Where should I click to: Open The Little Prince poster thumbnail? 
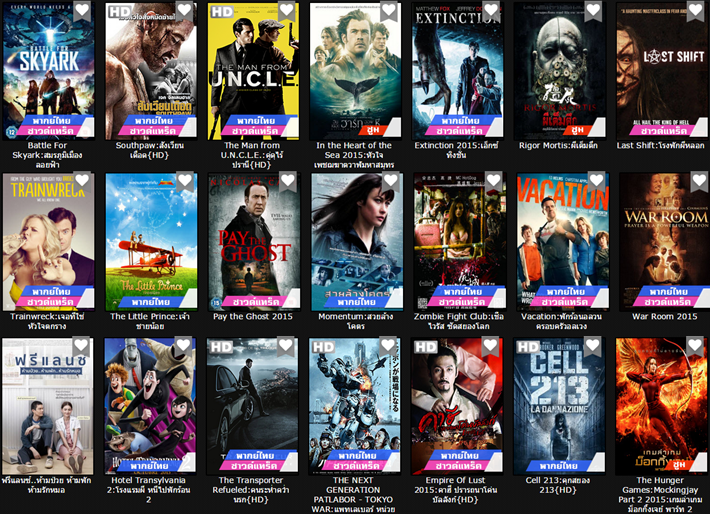152,241
